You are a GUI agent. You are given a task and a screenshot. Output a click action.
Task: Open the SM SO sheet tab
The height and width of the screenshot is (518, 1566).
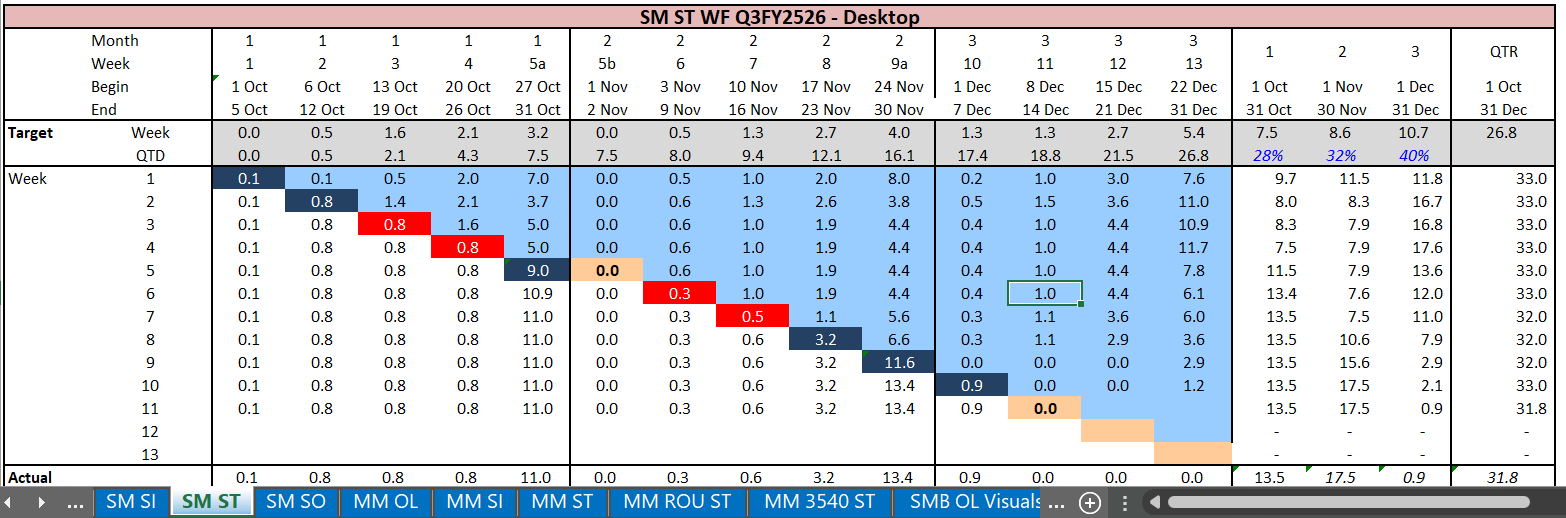(295, 502)
